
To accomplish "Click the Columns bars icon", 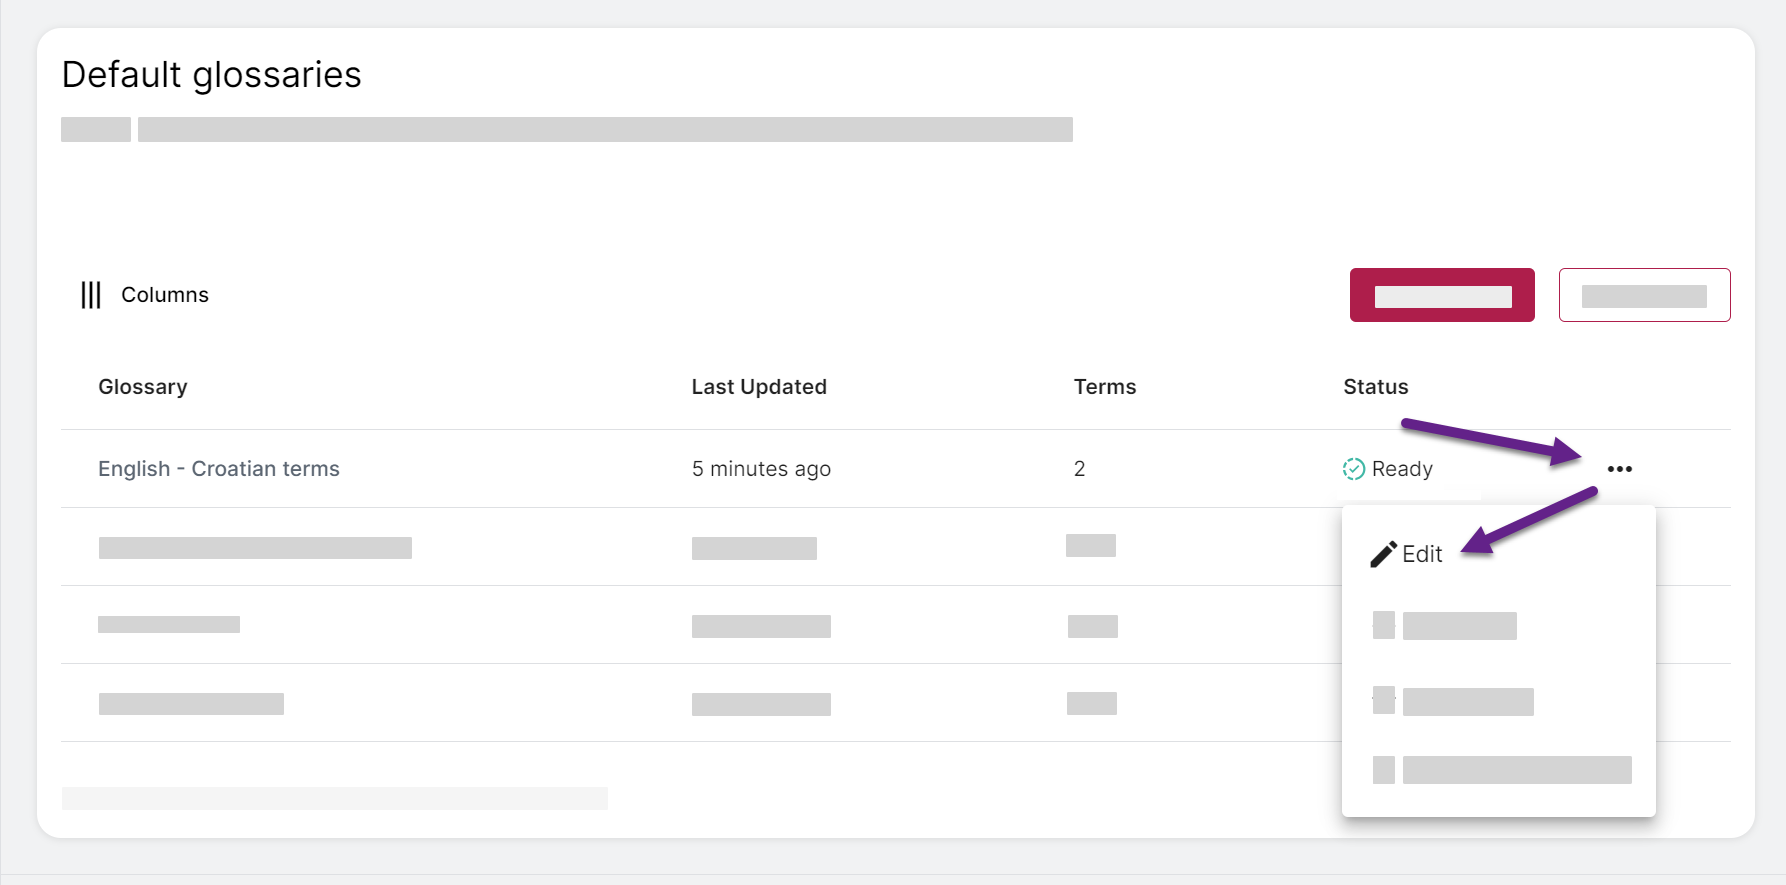I will coord(91,295).
